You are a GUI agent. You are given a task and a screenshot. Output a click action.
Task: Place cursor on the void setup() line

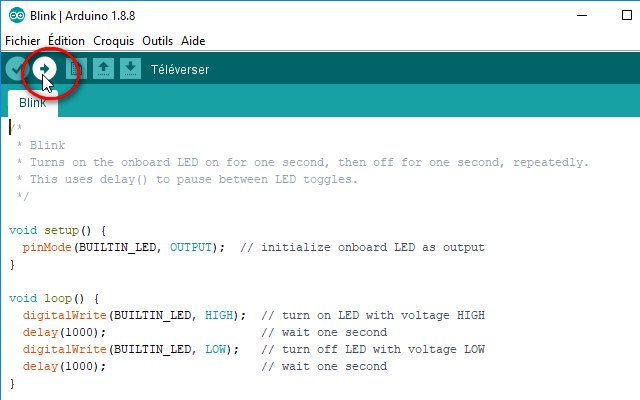coord(58,231)
